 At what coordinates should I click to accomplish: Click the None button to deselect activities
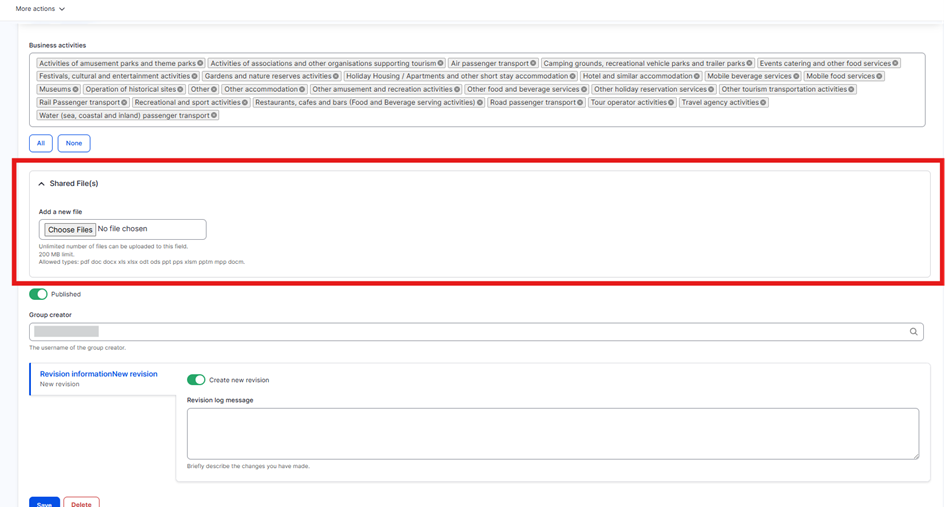click(x=74, y=143)
